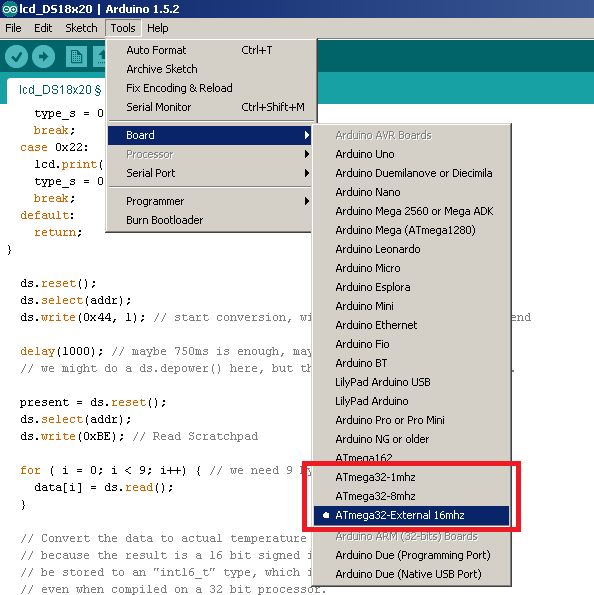The width and height of the screenshot is (594, 595).
Task: Expand the Serial Port submenu
Action: coord(210,173)
